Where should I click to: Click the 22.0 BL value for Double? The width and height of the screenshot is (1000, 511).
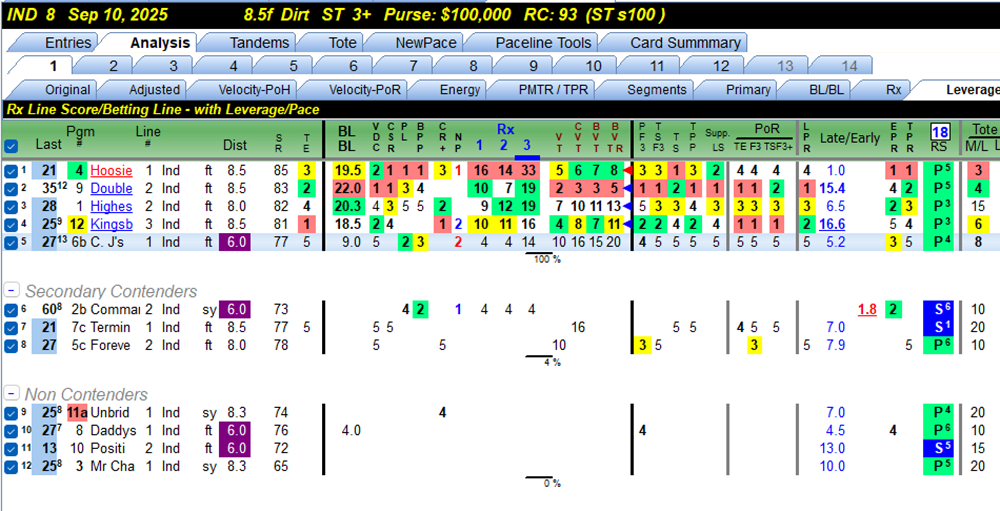[348, 188]
